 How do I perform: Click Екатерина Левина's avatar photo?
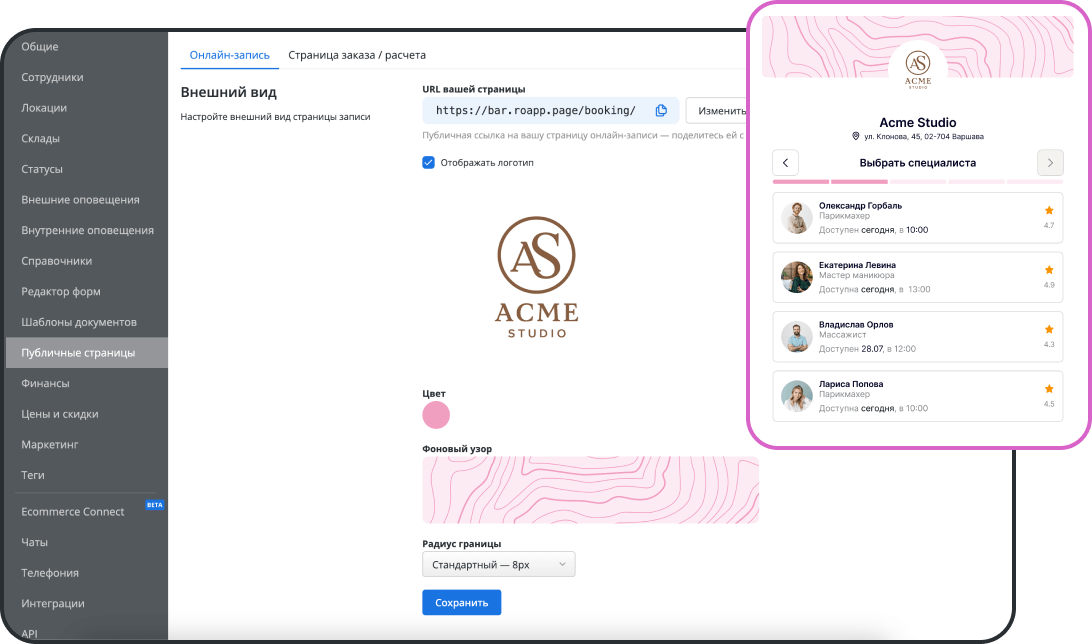pos(797,277)
